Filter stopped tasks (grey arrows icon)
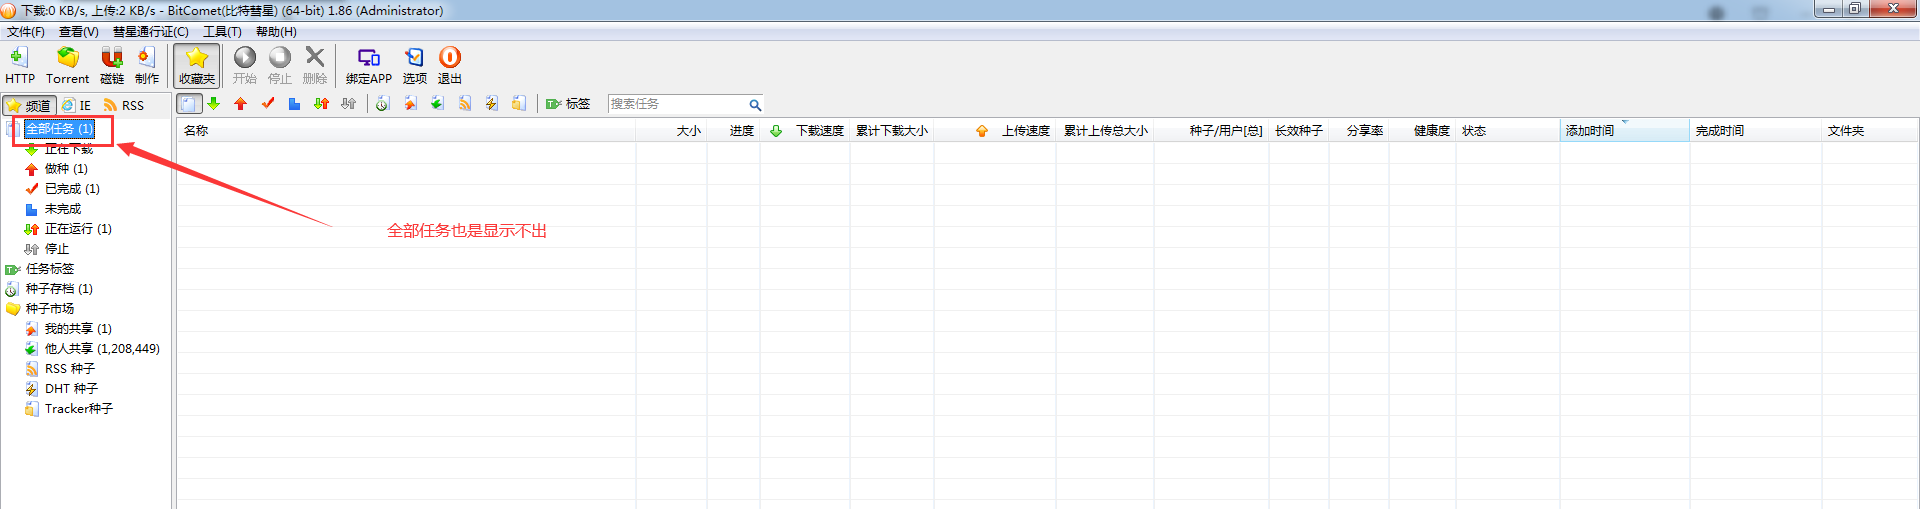This screenshot has height=509, width=1920. click(348, 104)
